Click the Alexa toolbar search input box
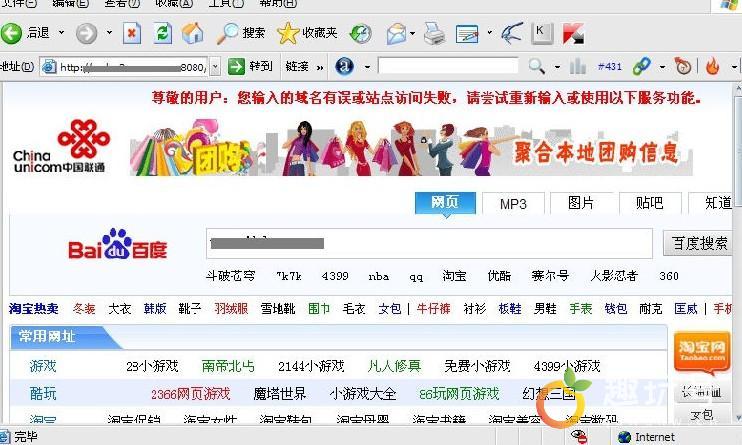Screen dimensions: 742x445 [x=448, y=66]
